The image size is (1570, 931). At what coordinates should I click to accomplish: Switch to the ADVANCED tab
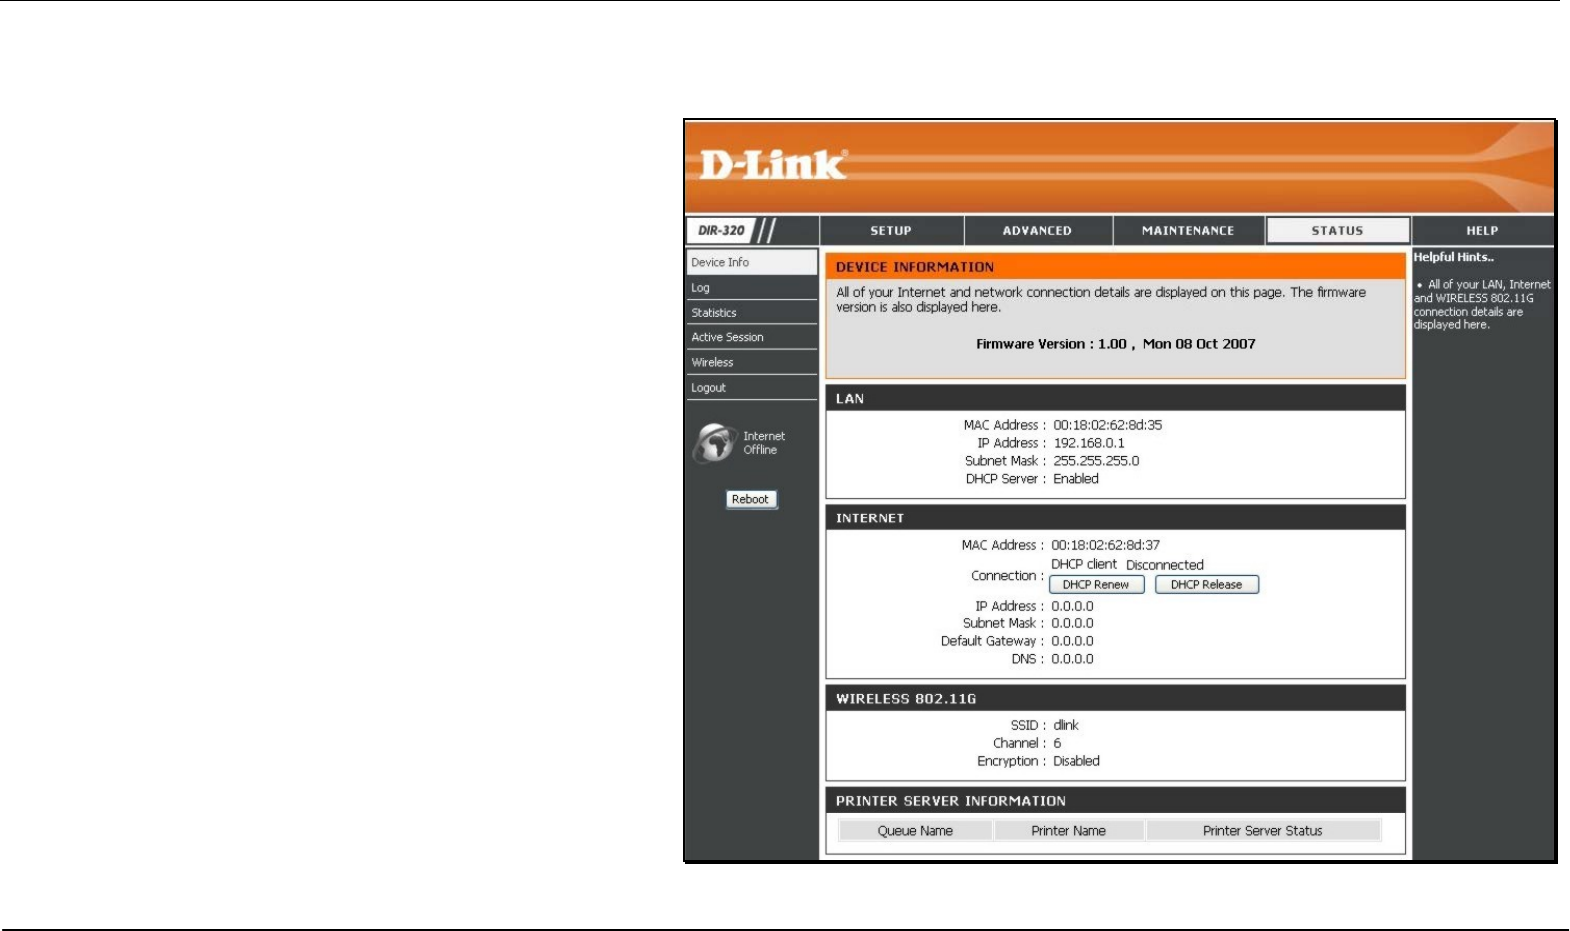click(x=1037, y=231)
